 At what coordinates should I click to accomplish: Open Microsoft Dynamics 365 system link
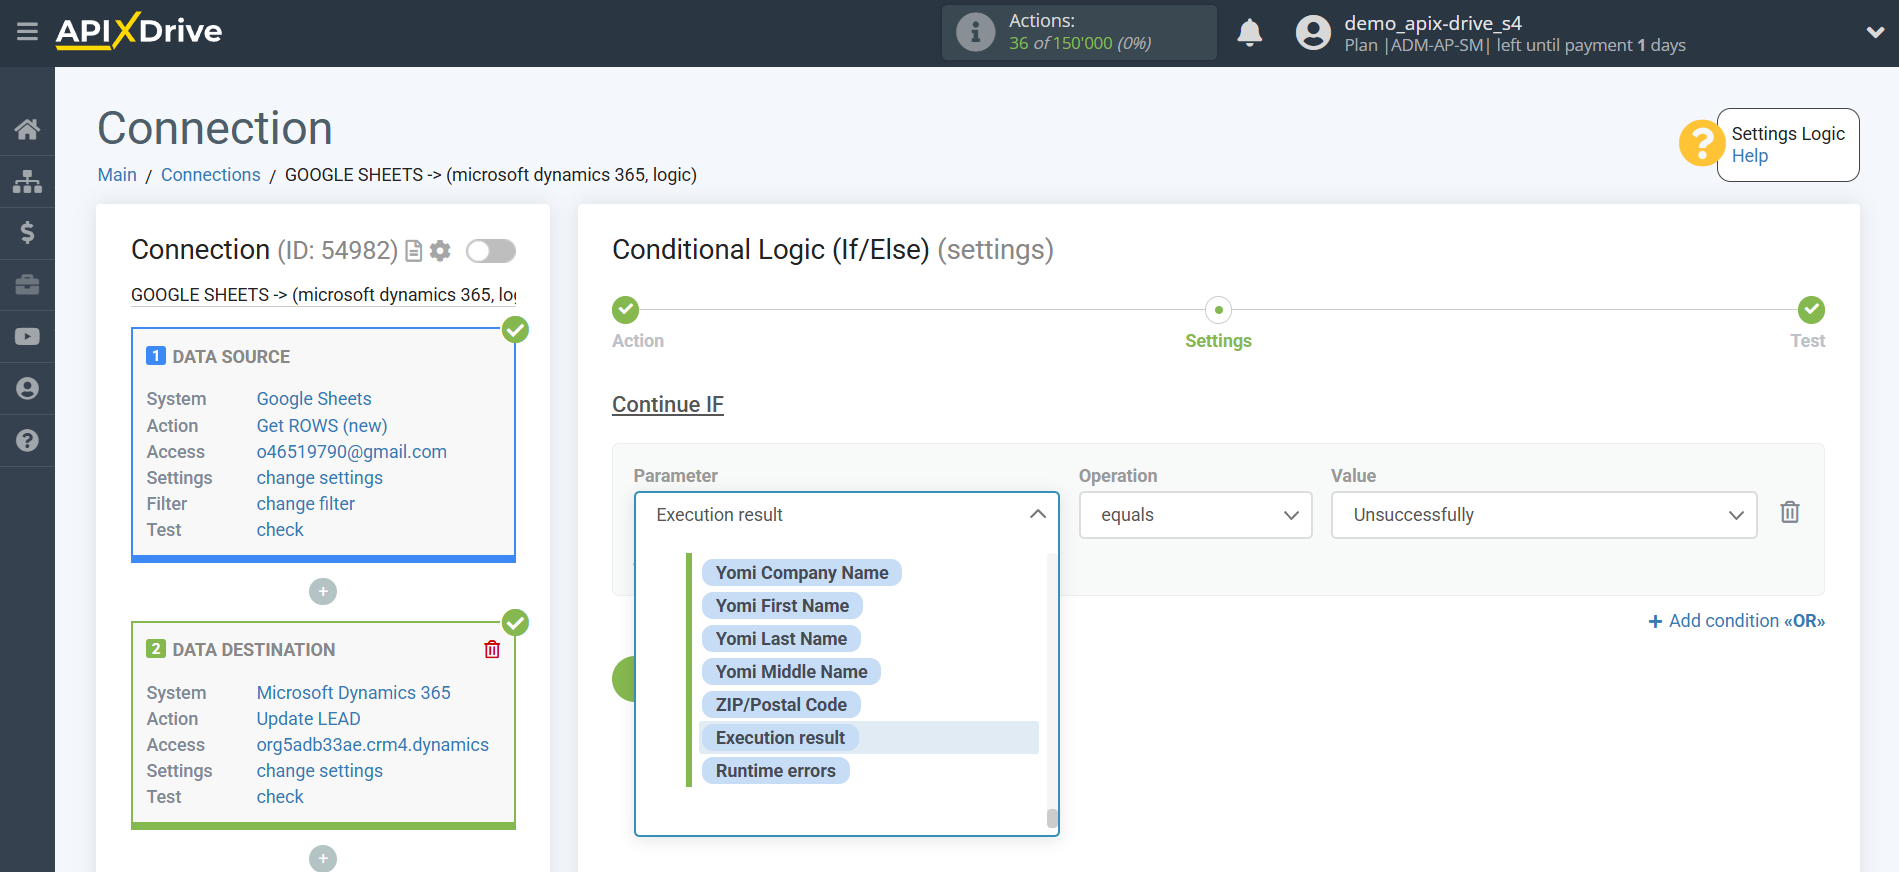pyautogui.click(x=354, y=693)
